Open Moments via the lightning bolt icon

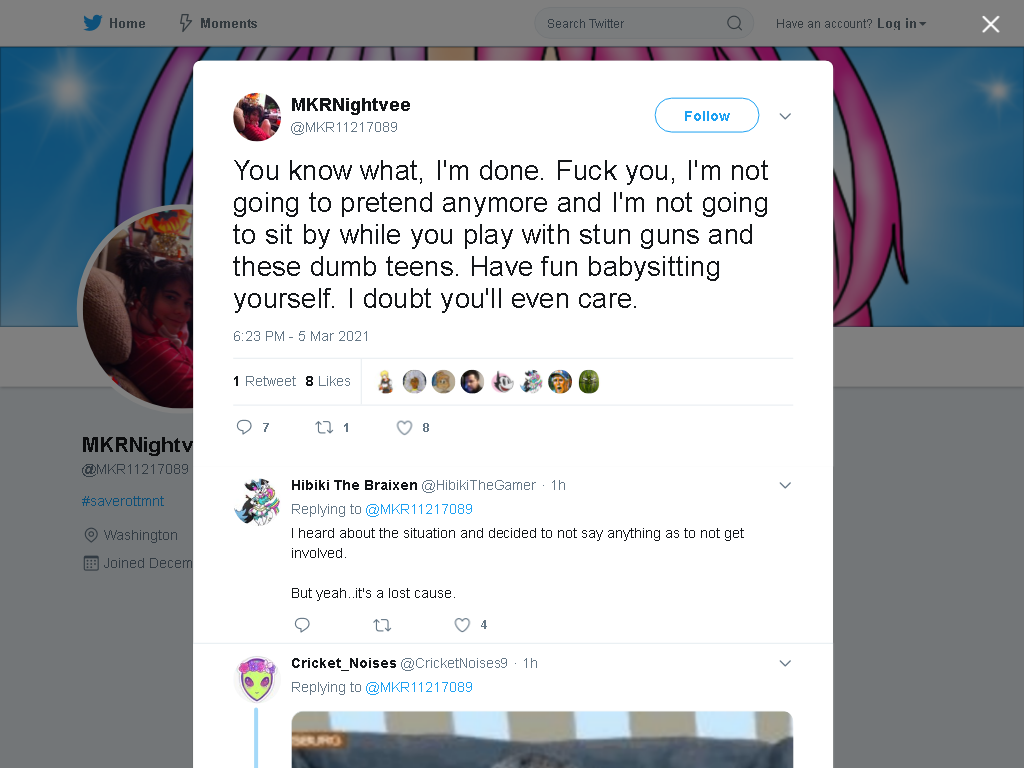point(185,24)
